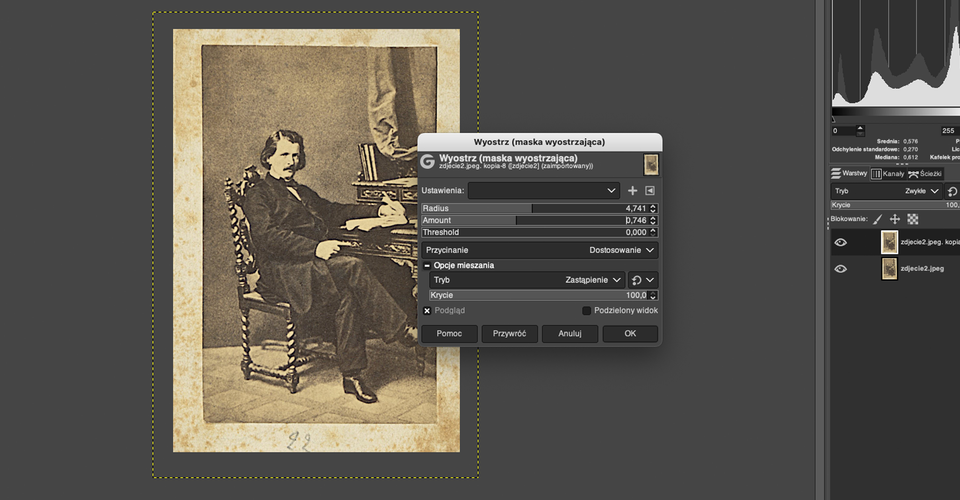Lock position and size with move-arrows icon
960x500 pixels.
pyautogui.click(x=894, y=219)
